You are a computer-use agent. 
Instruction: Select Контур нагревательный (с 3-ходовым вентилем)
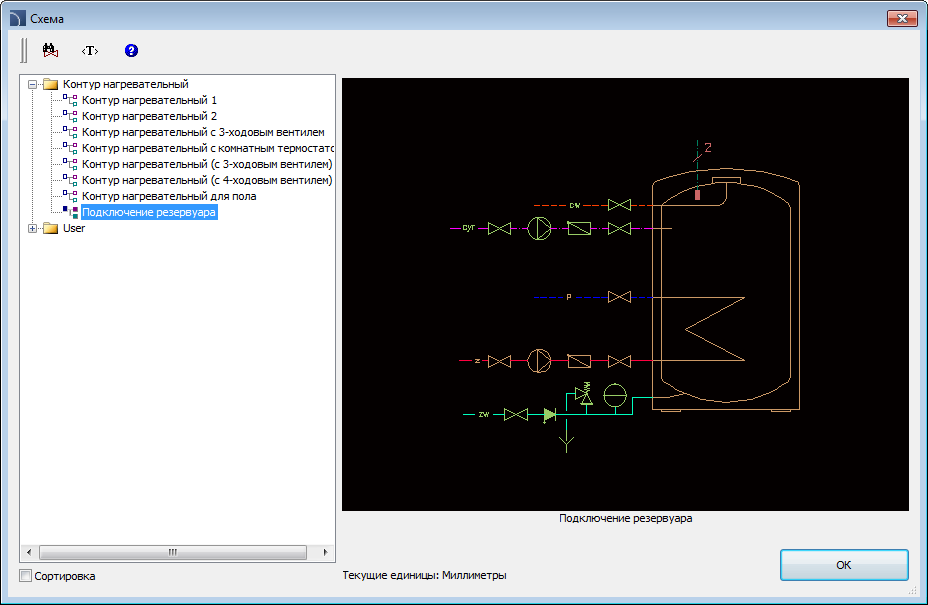(x=207, y=164)
